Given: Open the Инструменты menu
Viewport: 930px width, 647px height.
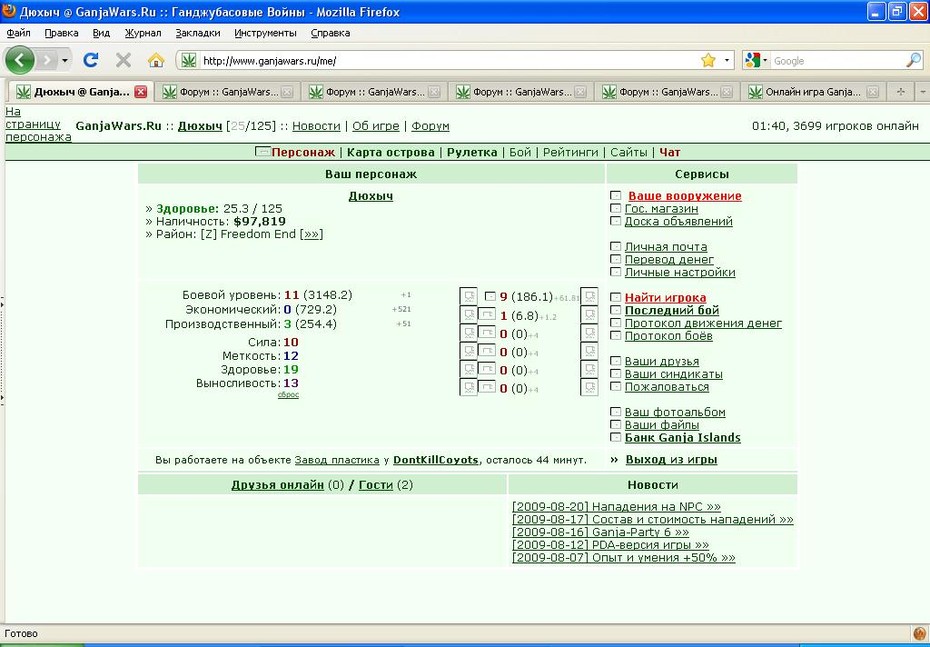Looking at the screenshot, I should [x=265, y=33].
